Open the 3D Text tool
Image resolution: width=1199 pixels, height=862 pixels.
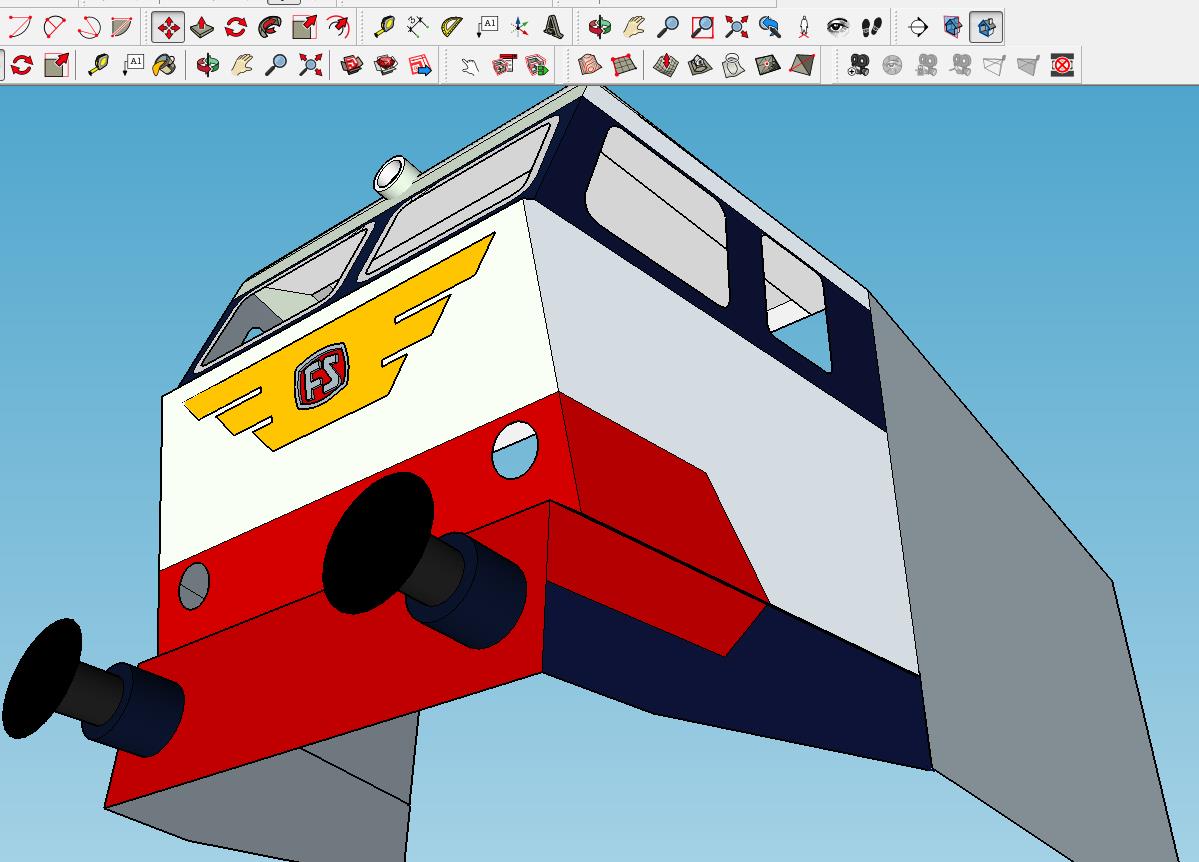pos(553,27)
